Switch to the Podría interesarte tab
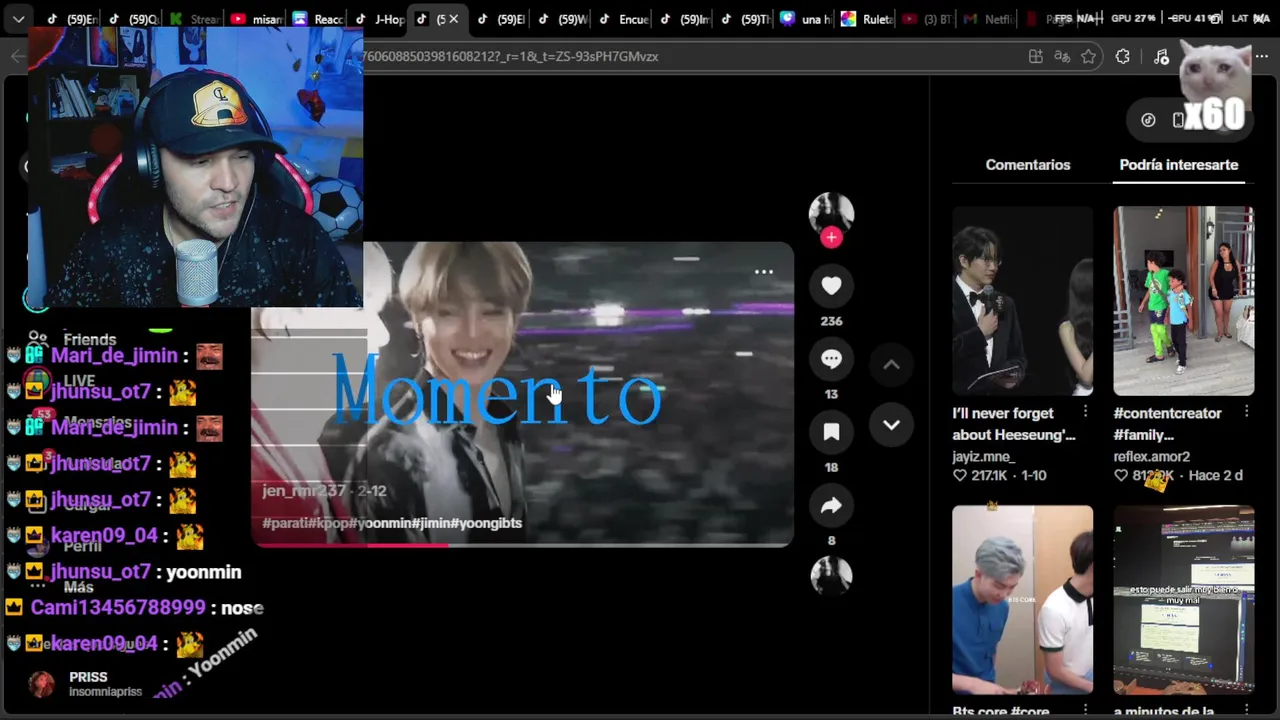Image resolution: width=1280 pixels, height=720 pixels. (1179, 165)
